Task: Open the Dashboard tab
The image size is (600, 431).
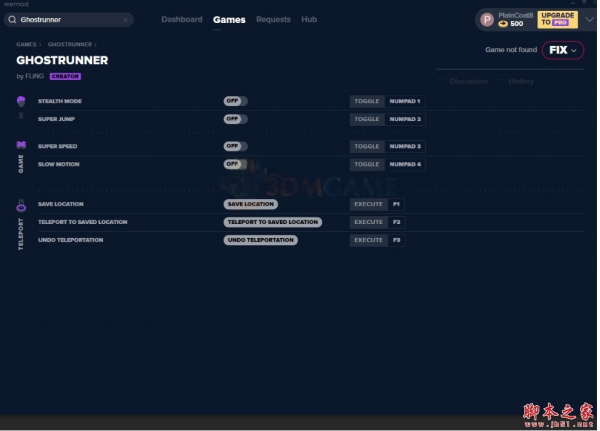Action: pyautogui.click(x=182, y=20)
